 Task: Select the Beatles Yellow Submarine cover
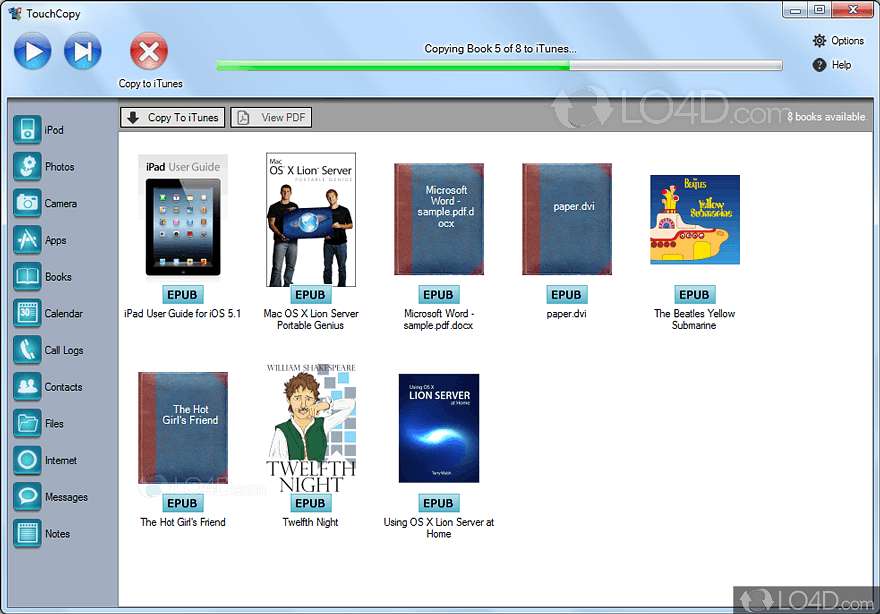[695, 219]
